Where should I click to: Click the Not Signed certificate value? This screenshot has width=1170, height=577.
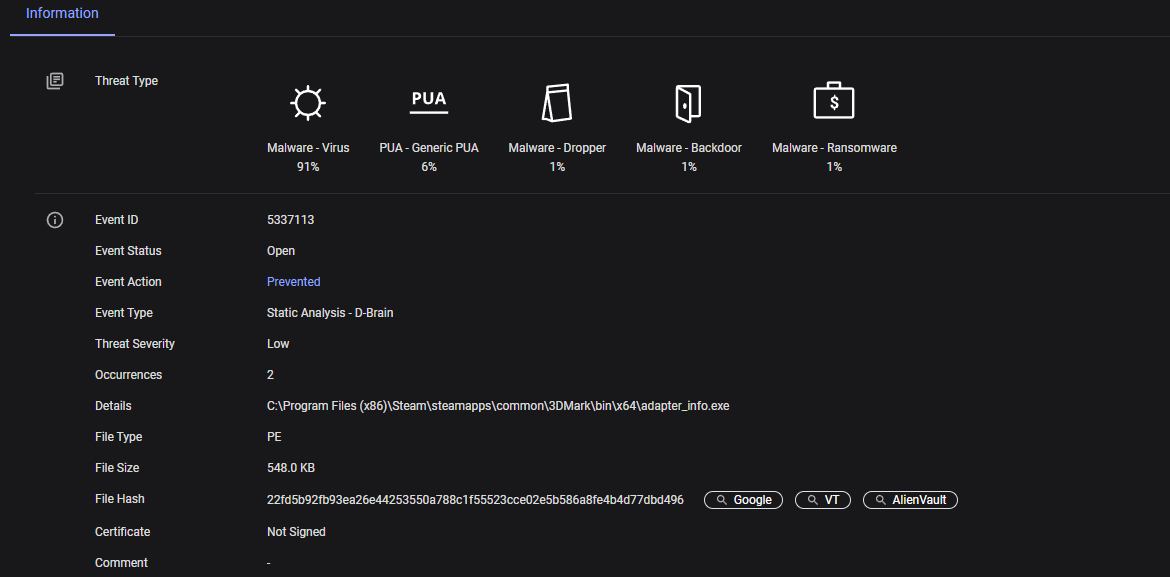[296, 532]
